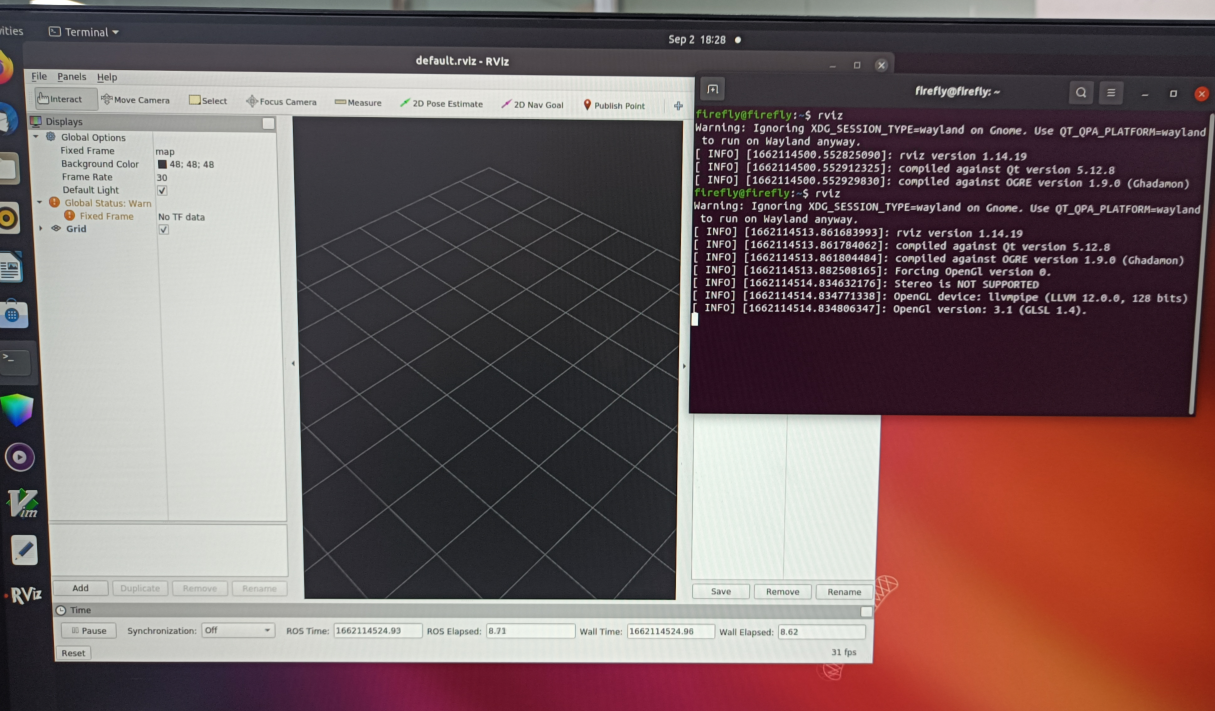Image resolution: width=1215 pixels, height=711 pixels.
Task: Select the Select tool in toolbar
Action: (x=205, y=100)
